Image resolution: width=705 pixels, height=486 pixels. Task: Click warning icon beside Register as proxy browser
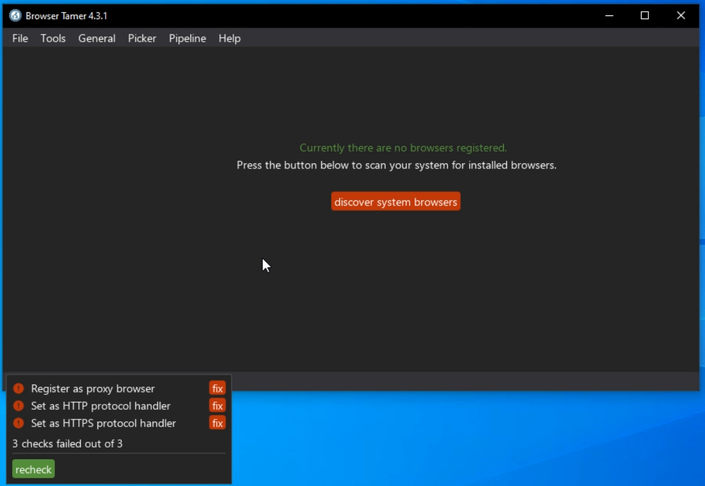point(18,388)
